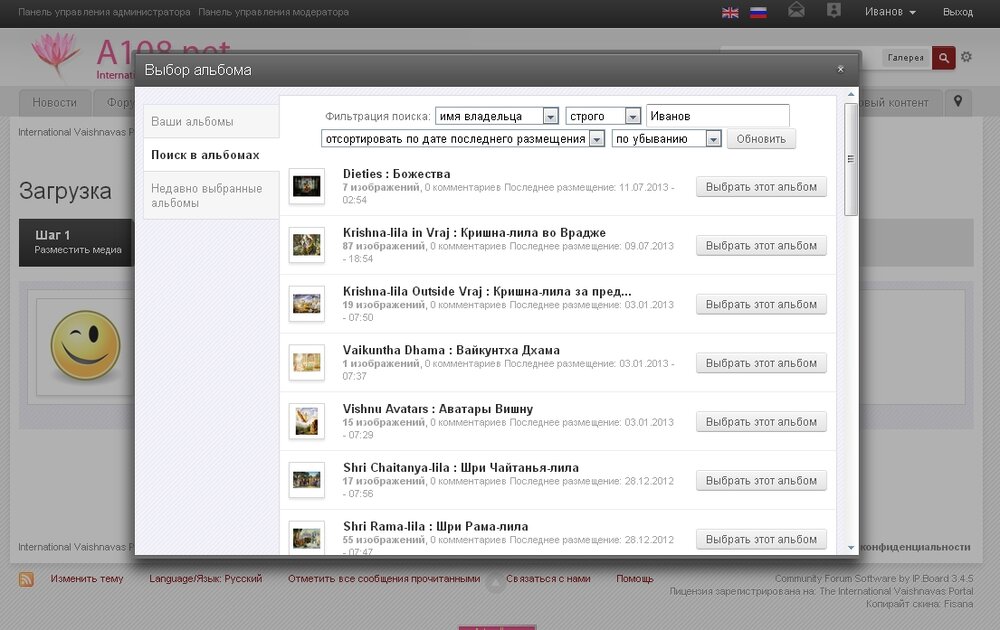Select 'Недавно выбранные альбомы' tab
Screen dimensions: 1000x630
pos(211,196)
